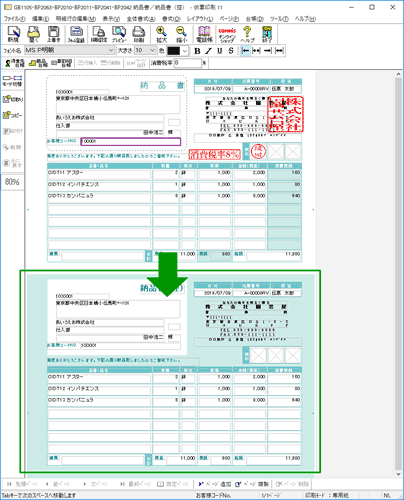The image size is (404, 500).
Task: Click the 開く (Open) folder icon
Action: [x=33, y=34]
